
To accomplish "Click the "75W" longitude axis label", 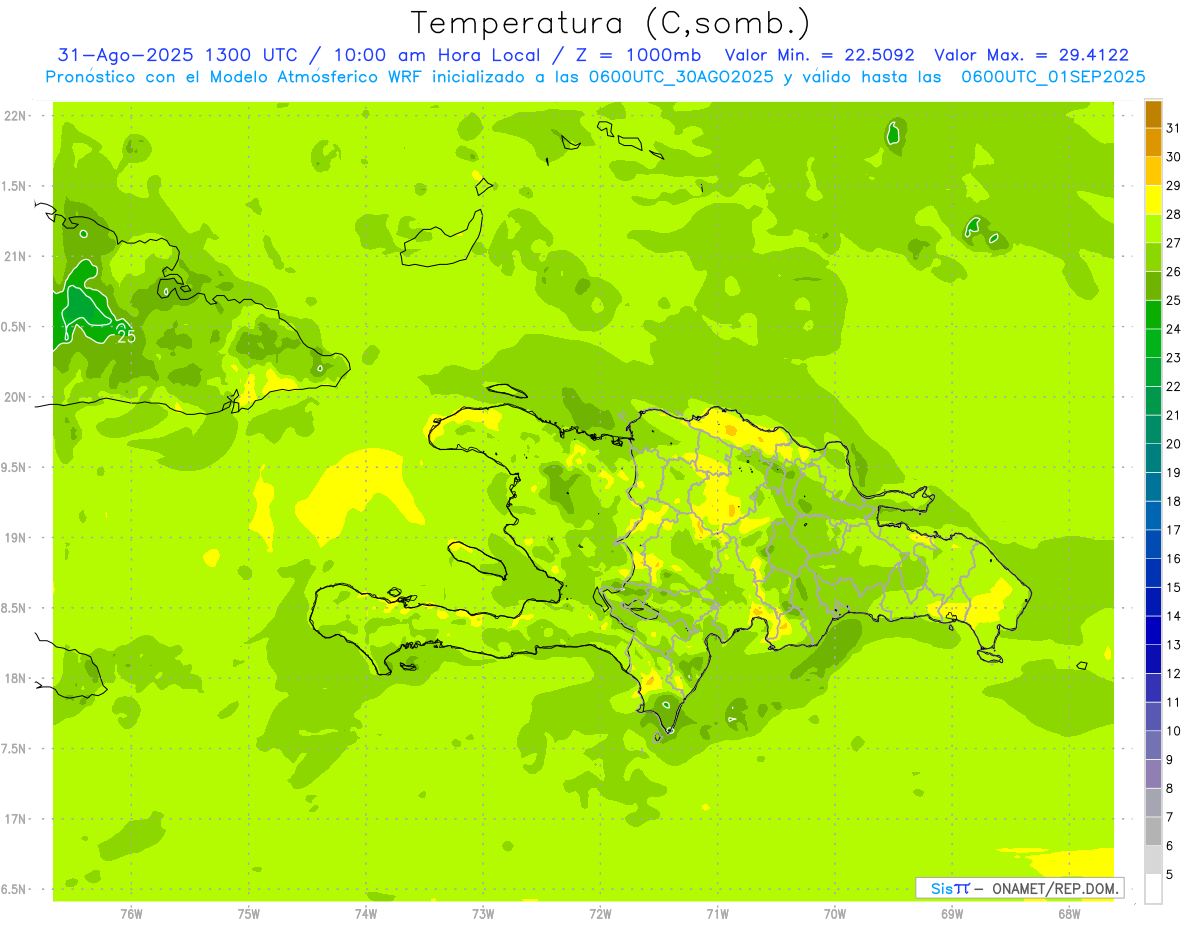I will (249, 913).
